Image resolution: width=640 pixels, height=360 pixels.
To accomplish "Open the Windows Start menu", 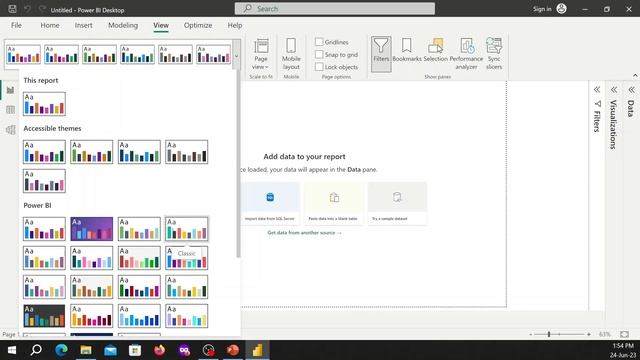I will pyautogui.click(x=12, y=350).
